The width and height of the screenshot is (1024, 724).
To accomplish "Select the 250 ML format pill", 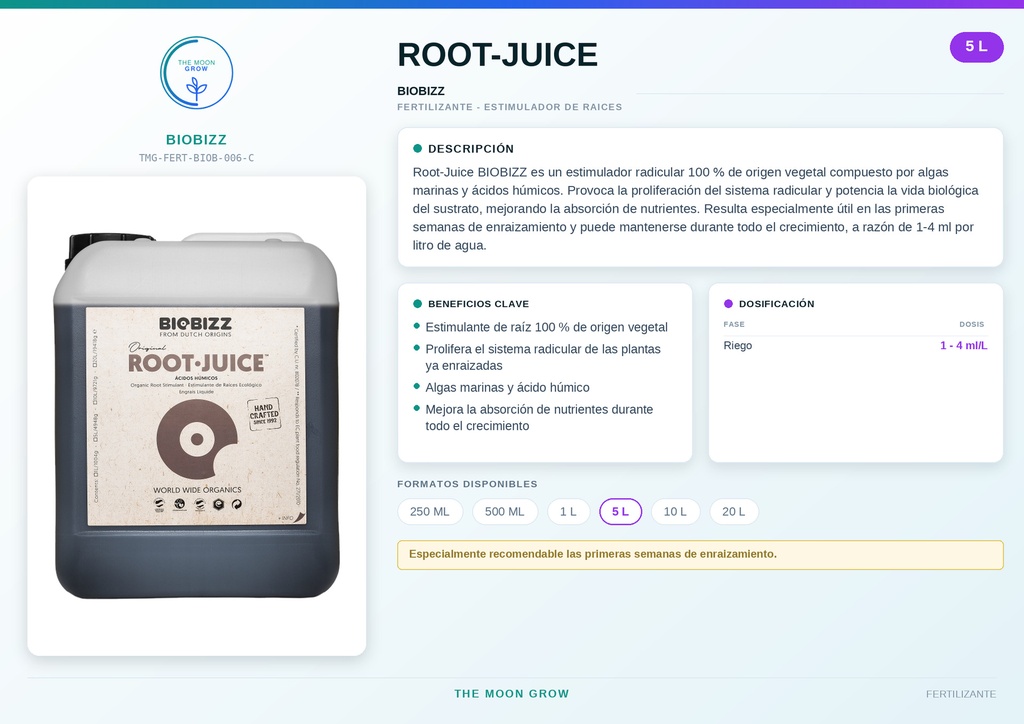I will point(430,512).
